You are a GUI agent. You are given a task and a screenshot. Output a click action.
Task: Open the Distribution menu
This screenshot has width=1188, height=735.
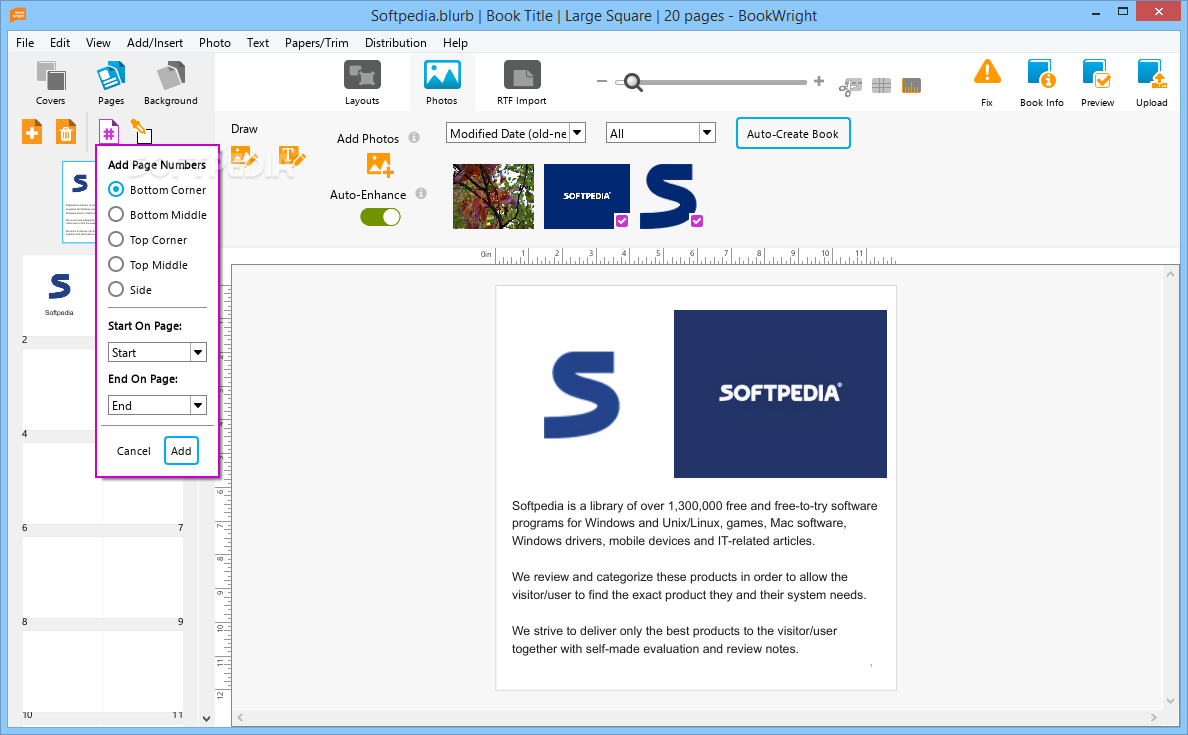(x=395, y=42)
